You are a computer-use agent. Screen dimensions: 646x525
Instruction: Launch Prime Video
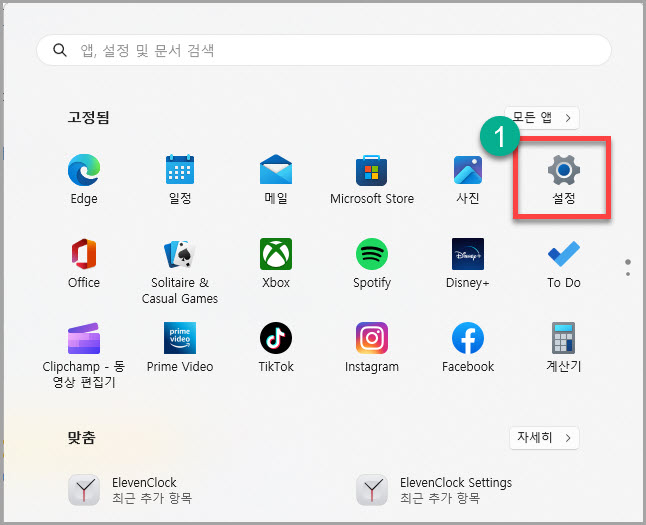[x=180, y=347]
